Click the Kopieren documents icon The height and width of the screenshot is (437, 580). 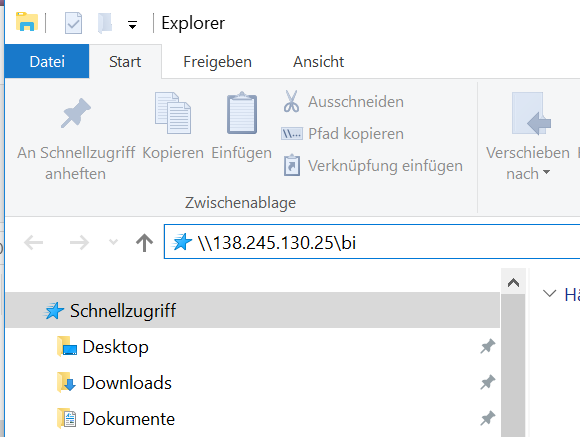(173, 113)
